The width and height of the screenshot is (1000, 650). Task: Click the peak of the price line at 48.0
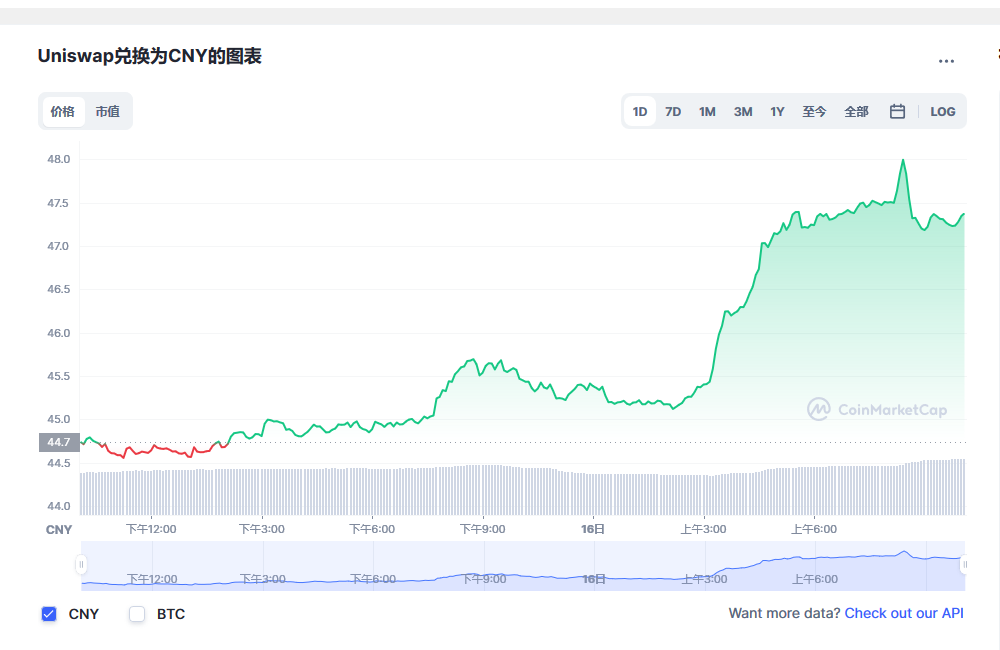click(x=903, y=160)
